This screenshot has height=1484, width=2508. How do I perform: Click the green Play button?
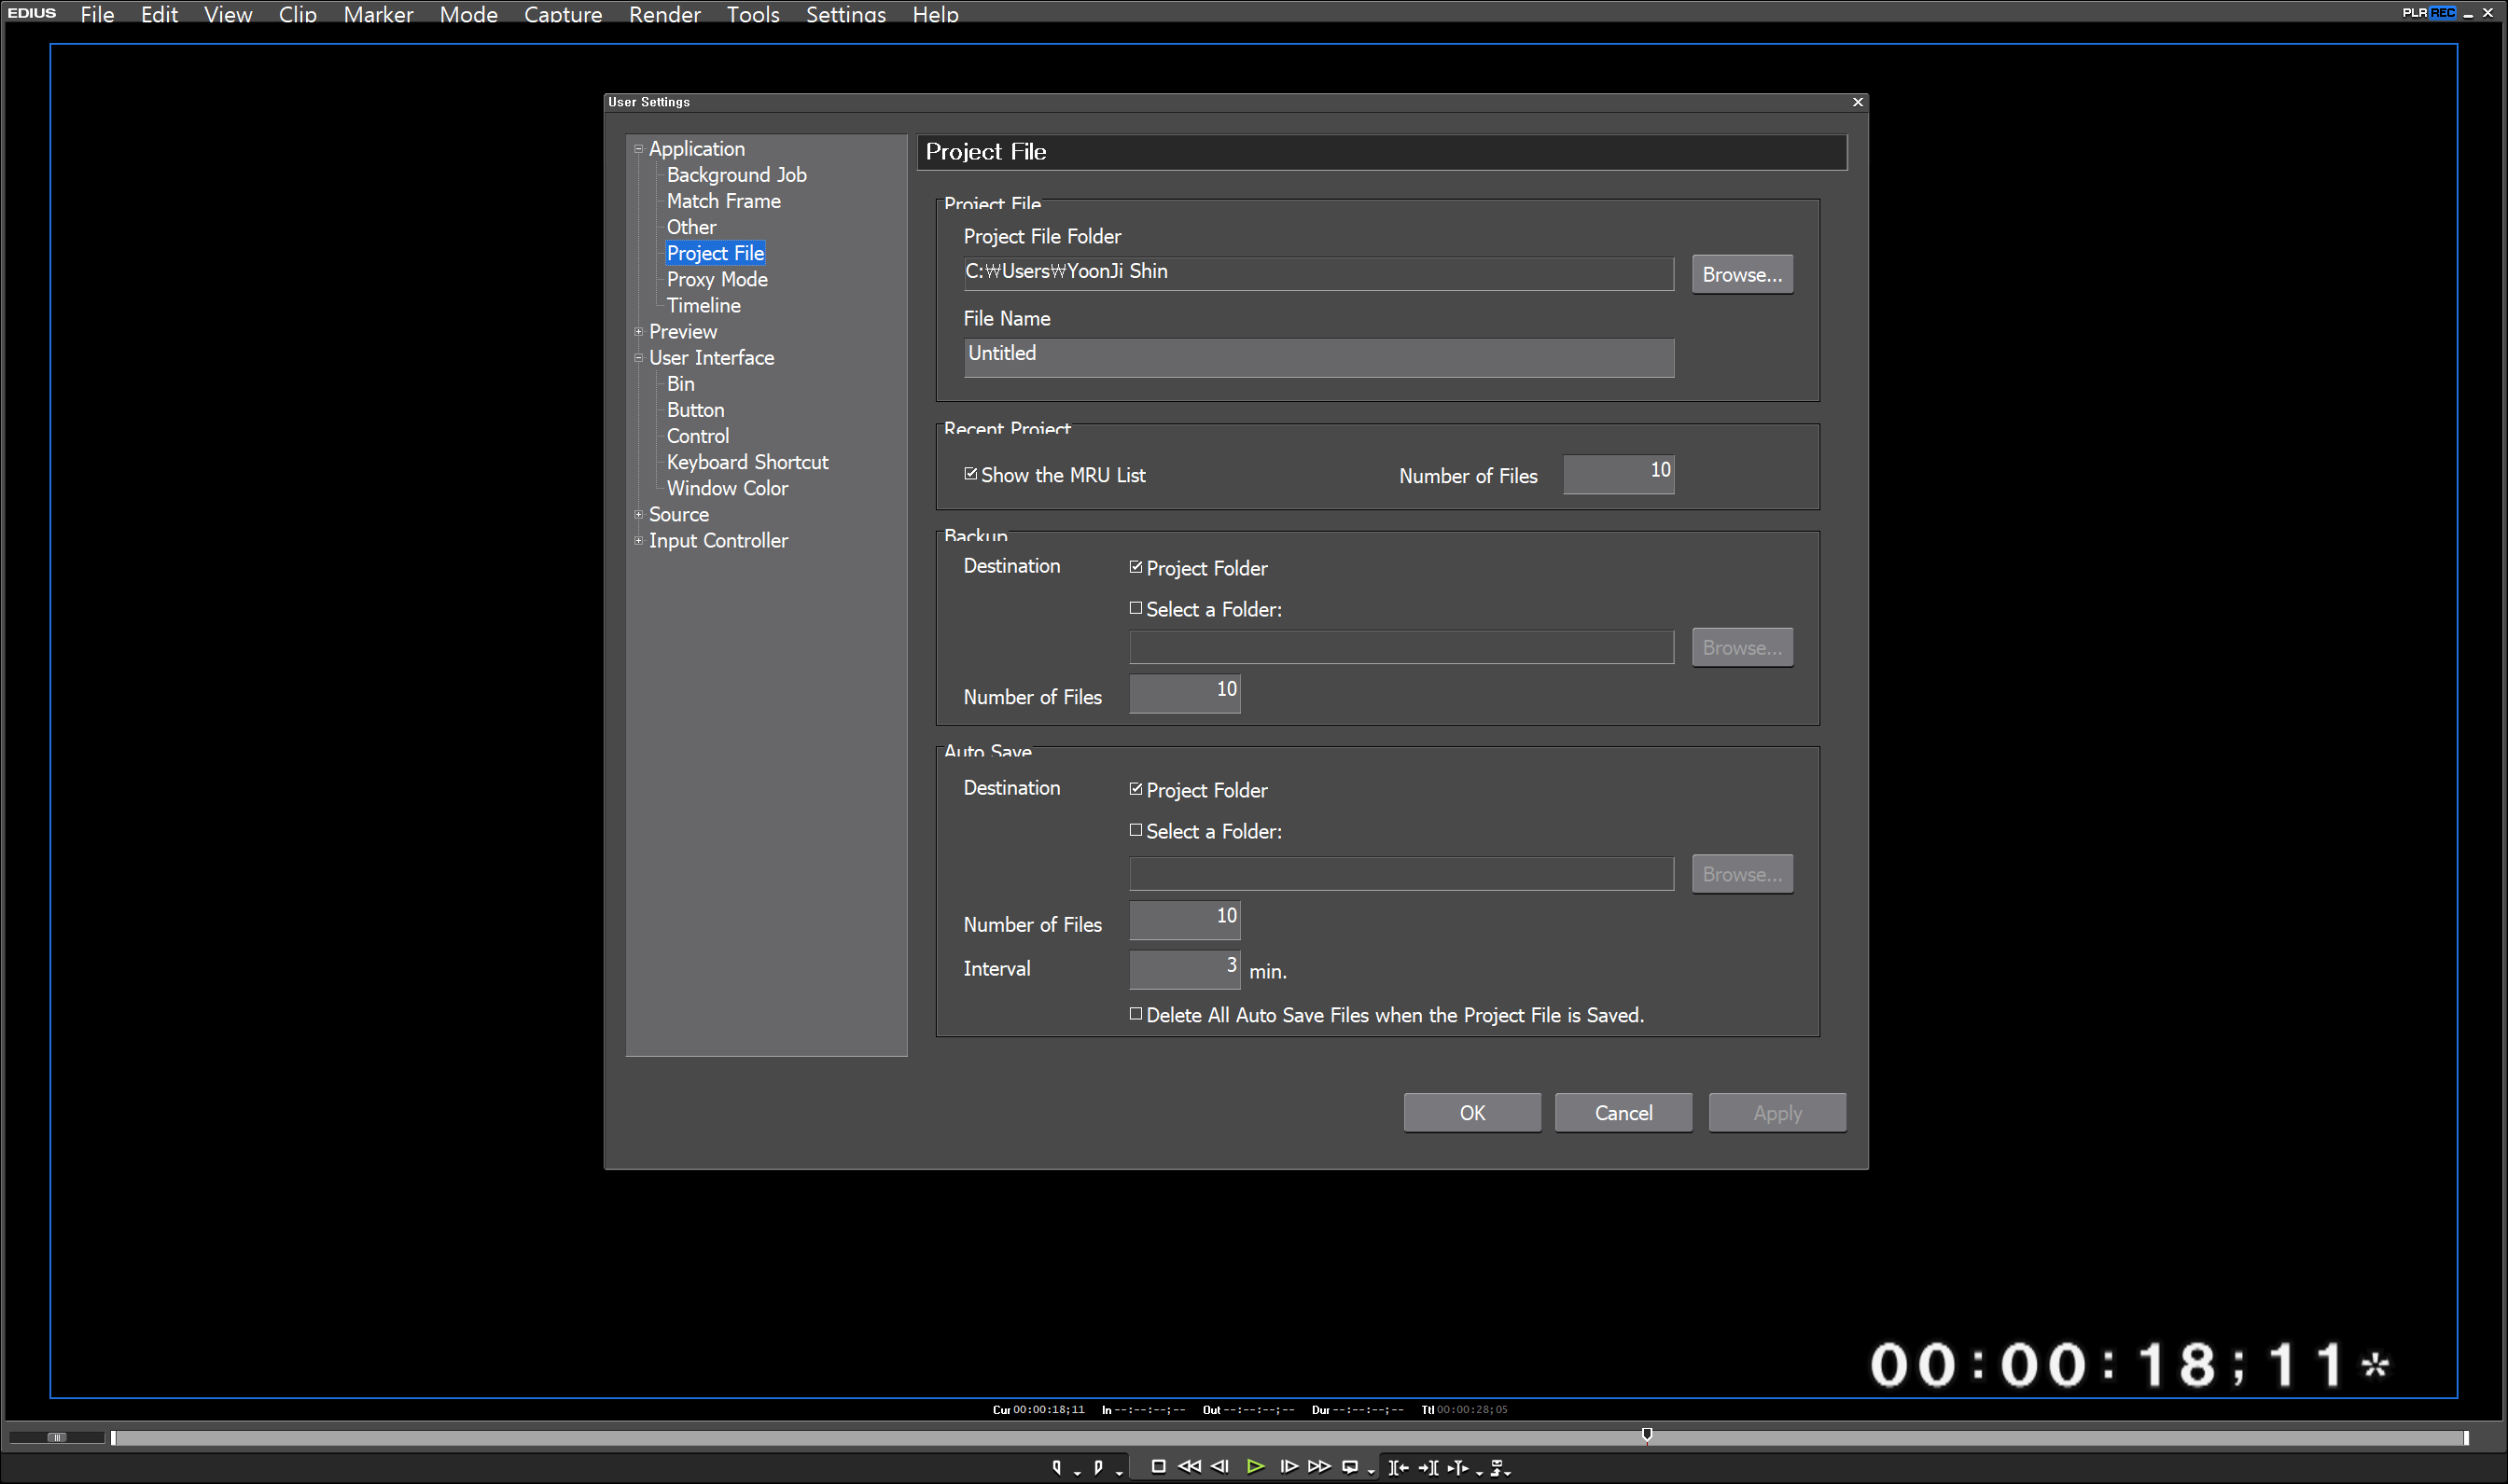click(x=1255, y=1467)
